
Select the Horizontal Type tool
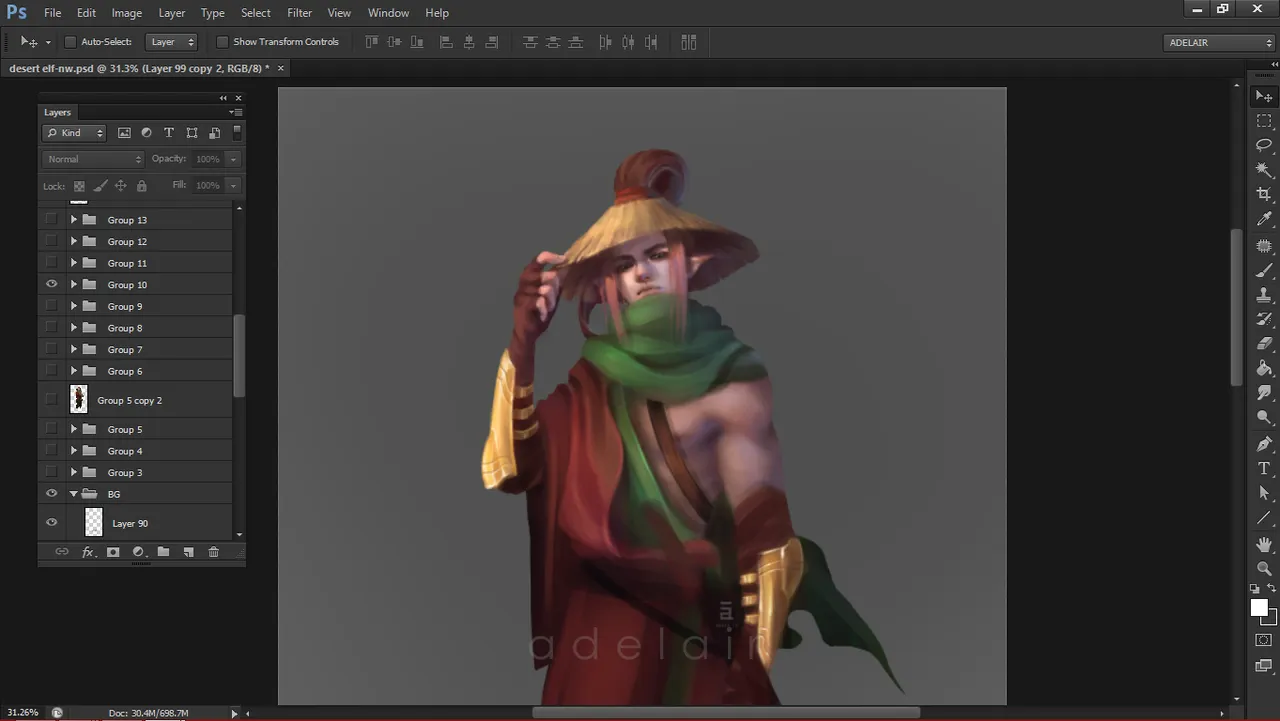click(1264, 468)
